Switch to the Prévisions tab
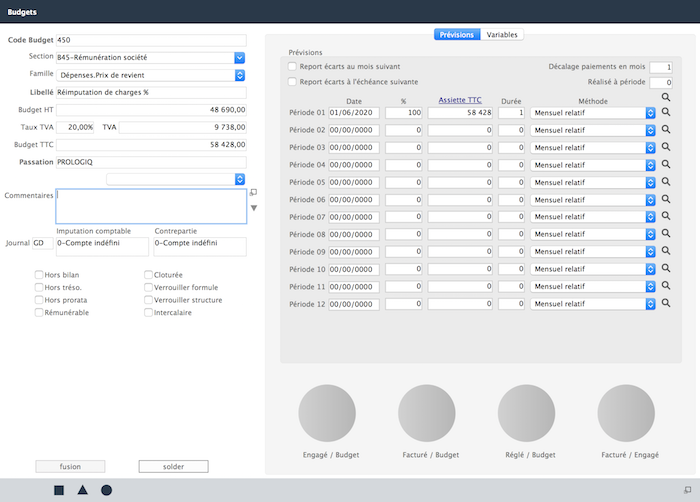700x502 pixels. click(x=457, y=35)
